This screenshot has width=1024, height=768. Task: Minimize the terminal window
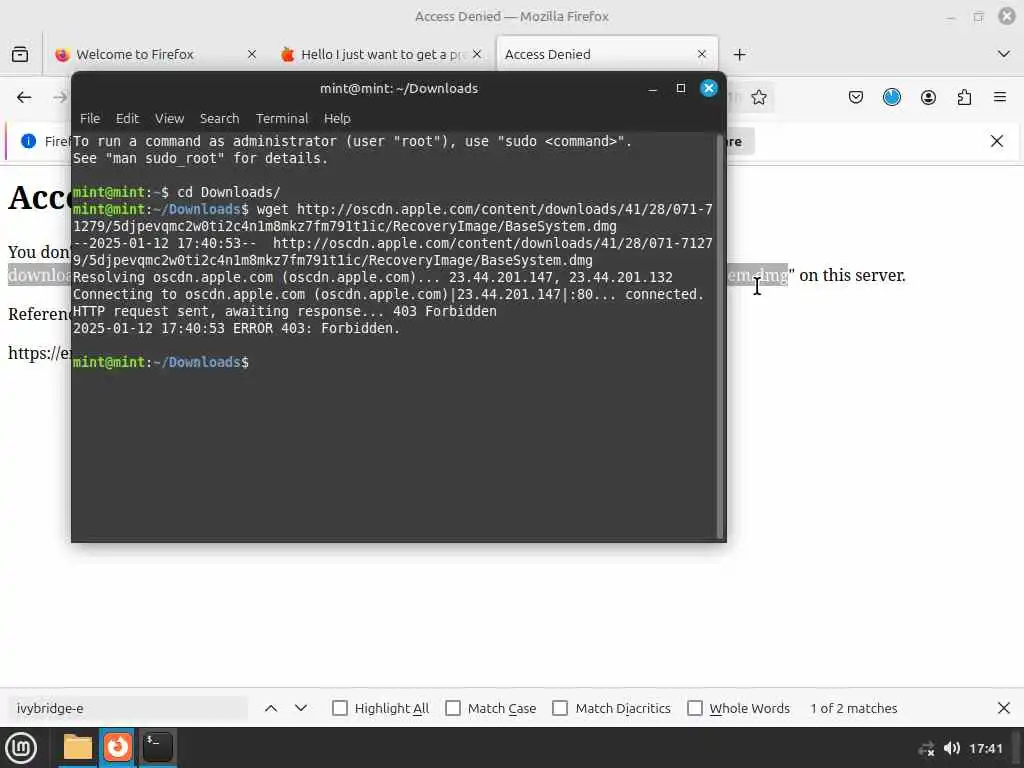pos(652,88)
